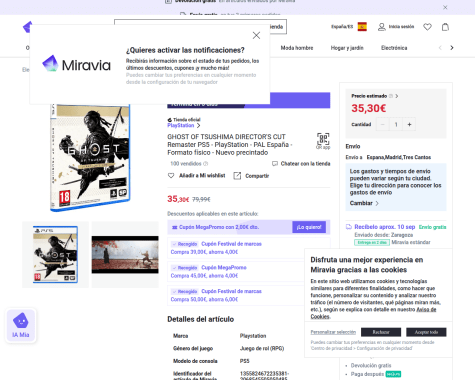
Task: Click the info icon beside Precio estimado
Action: [391, 96]
